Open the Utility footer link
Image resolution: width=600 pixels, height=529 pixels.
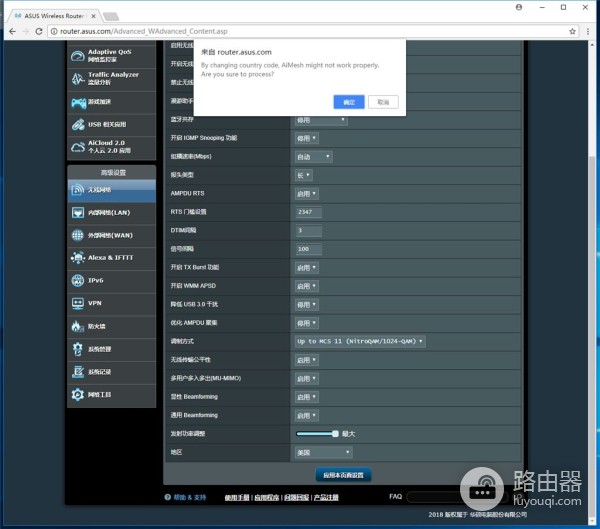(267, 497)
